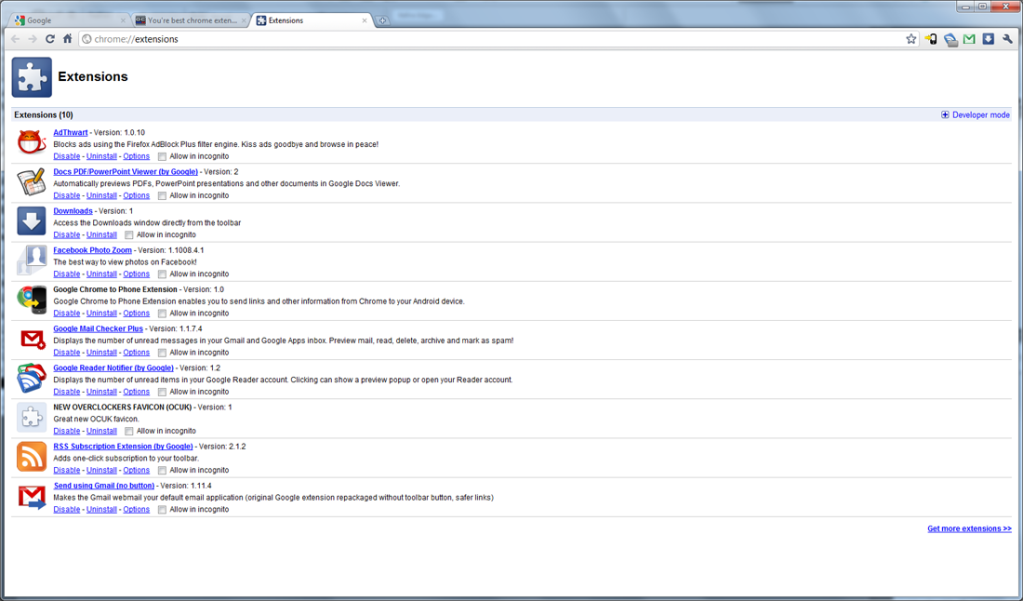Open Google Reader Notifier name link
The image size is (1023, 601).
click(x=114, y=368)
